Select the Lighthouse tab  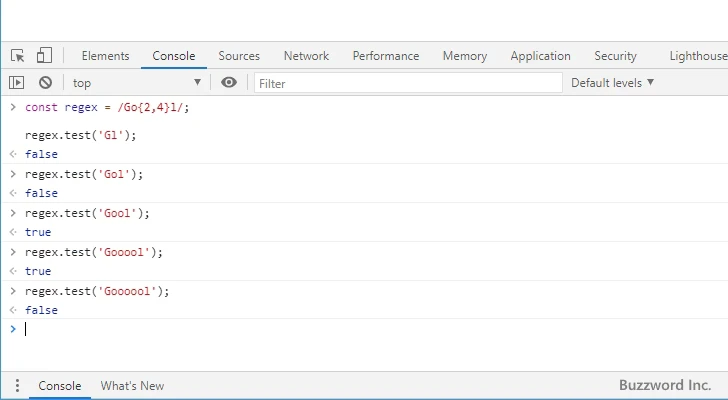[x=698, y=56]
